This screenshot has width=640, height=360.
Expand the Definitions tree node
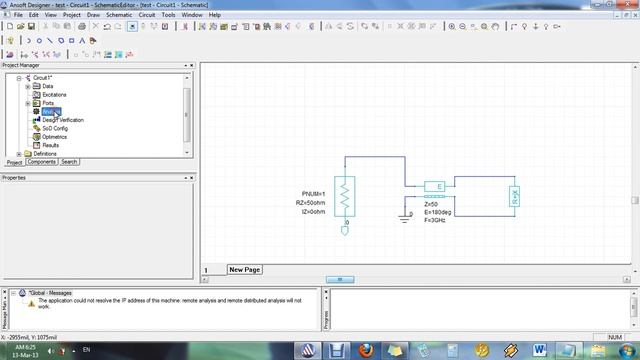click(x=19, y=154)
